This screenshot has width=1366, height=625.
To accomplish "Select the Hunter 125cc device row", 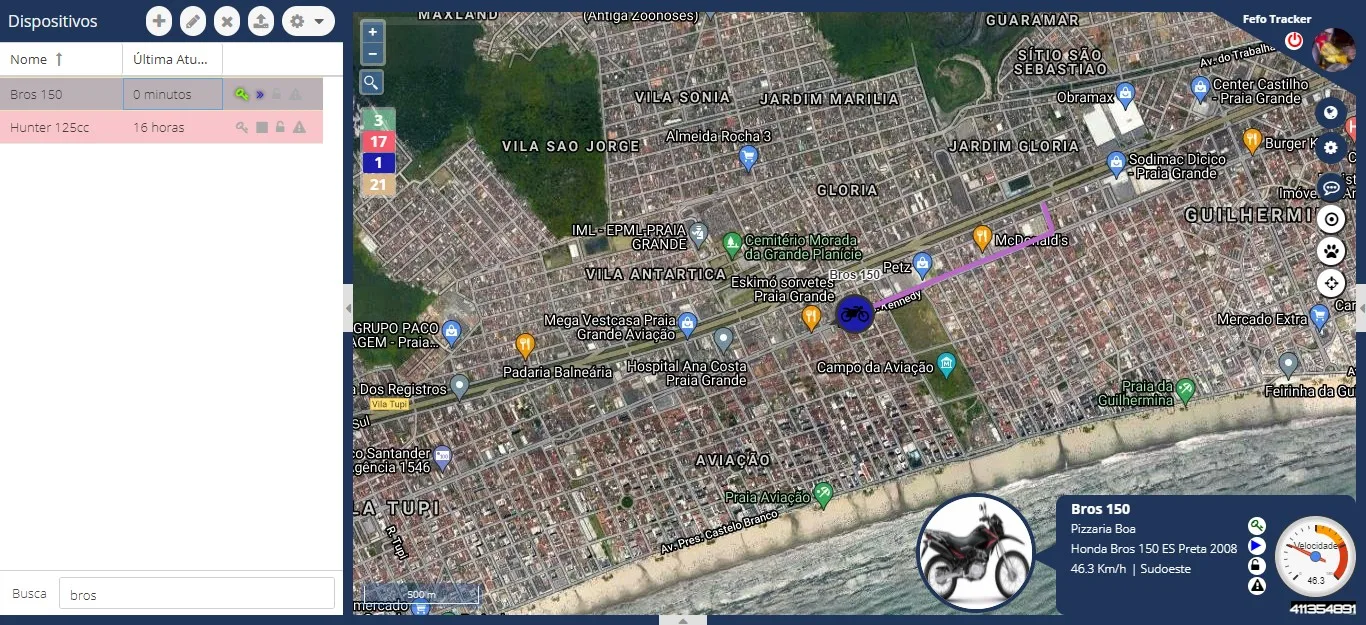I will (161, 127).
